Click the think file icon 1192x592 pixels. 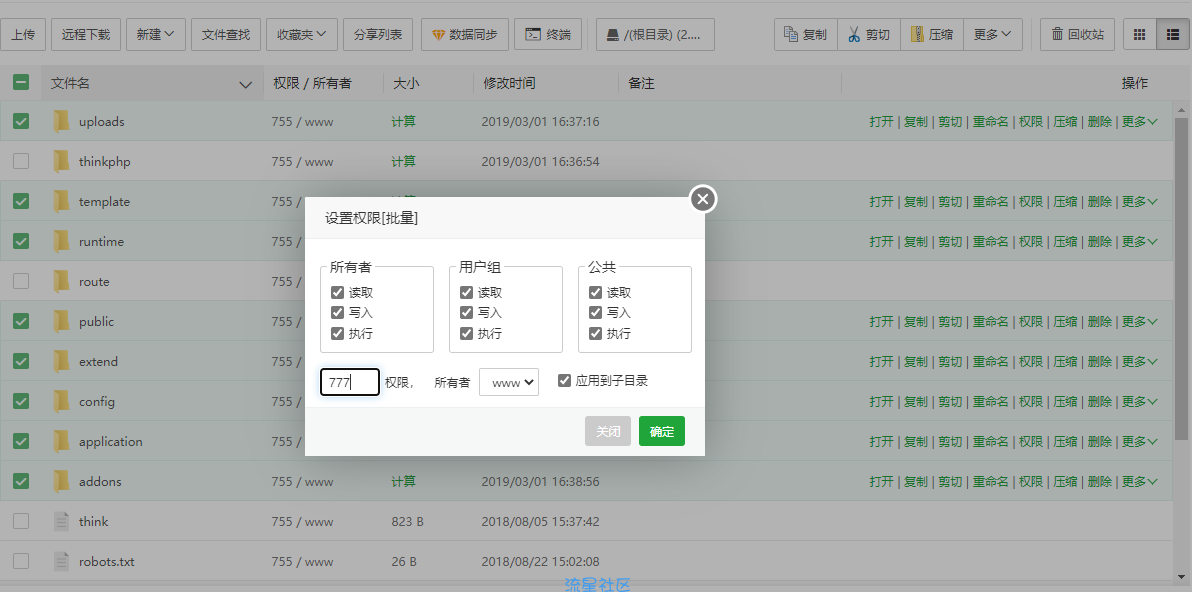pyautogui.click(x=62, y=521)
